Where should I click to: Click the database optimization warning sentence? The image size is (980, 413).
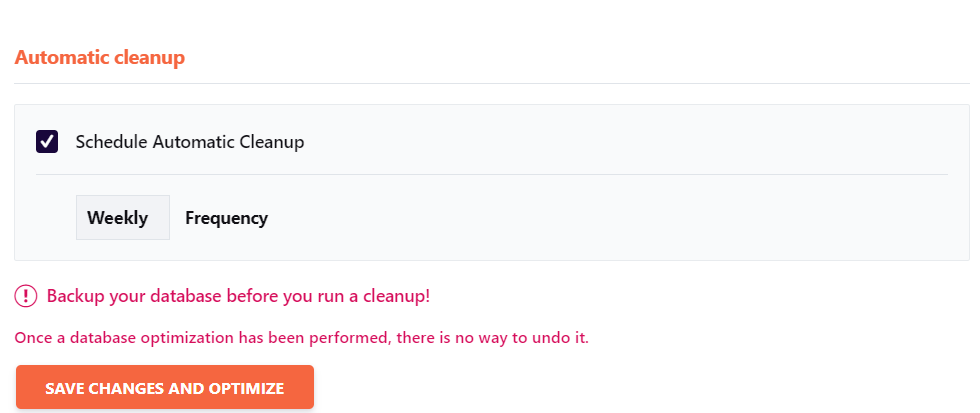pyautogui.click(x=301, y=339)
